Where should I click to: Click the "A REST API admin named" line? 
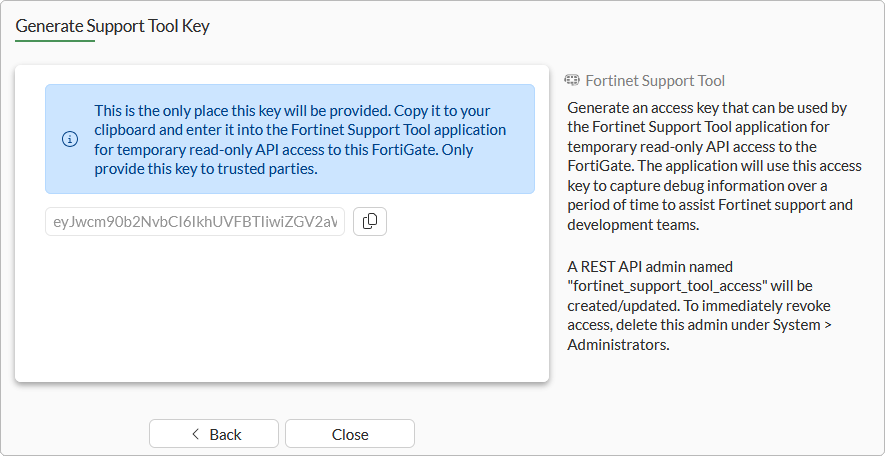[650, 267]
